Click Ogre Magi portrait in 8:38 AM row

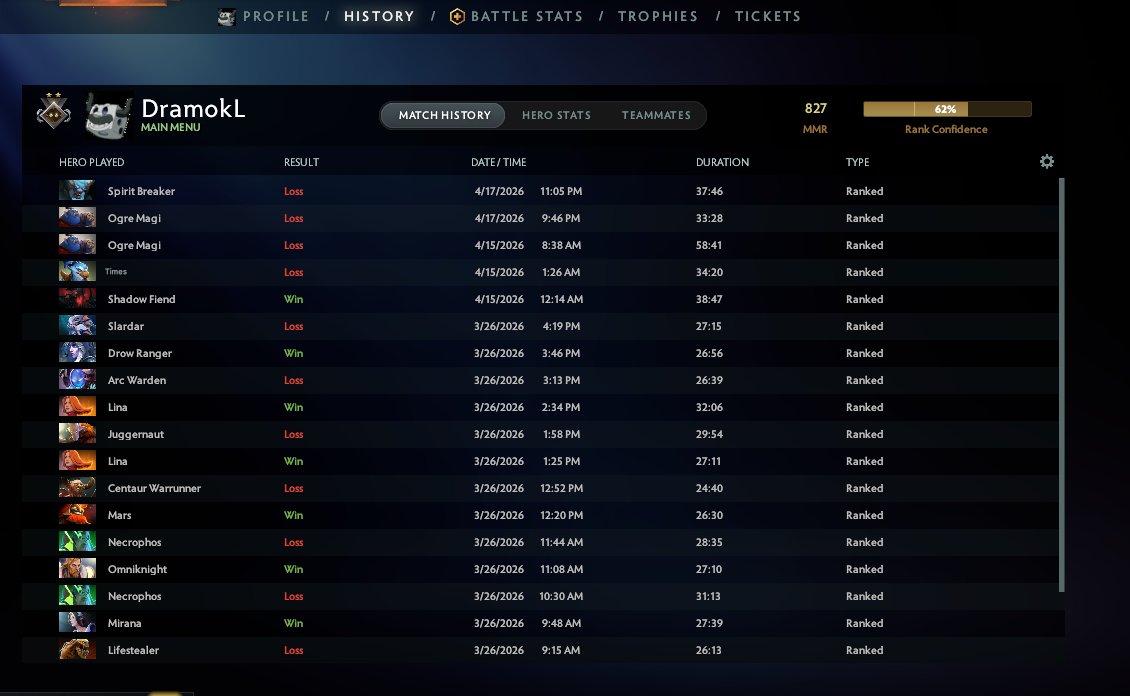(x=77, y=245)
